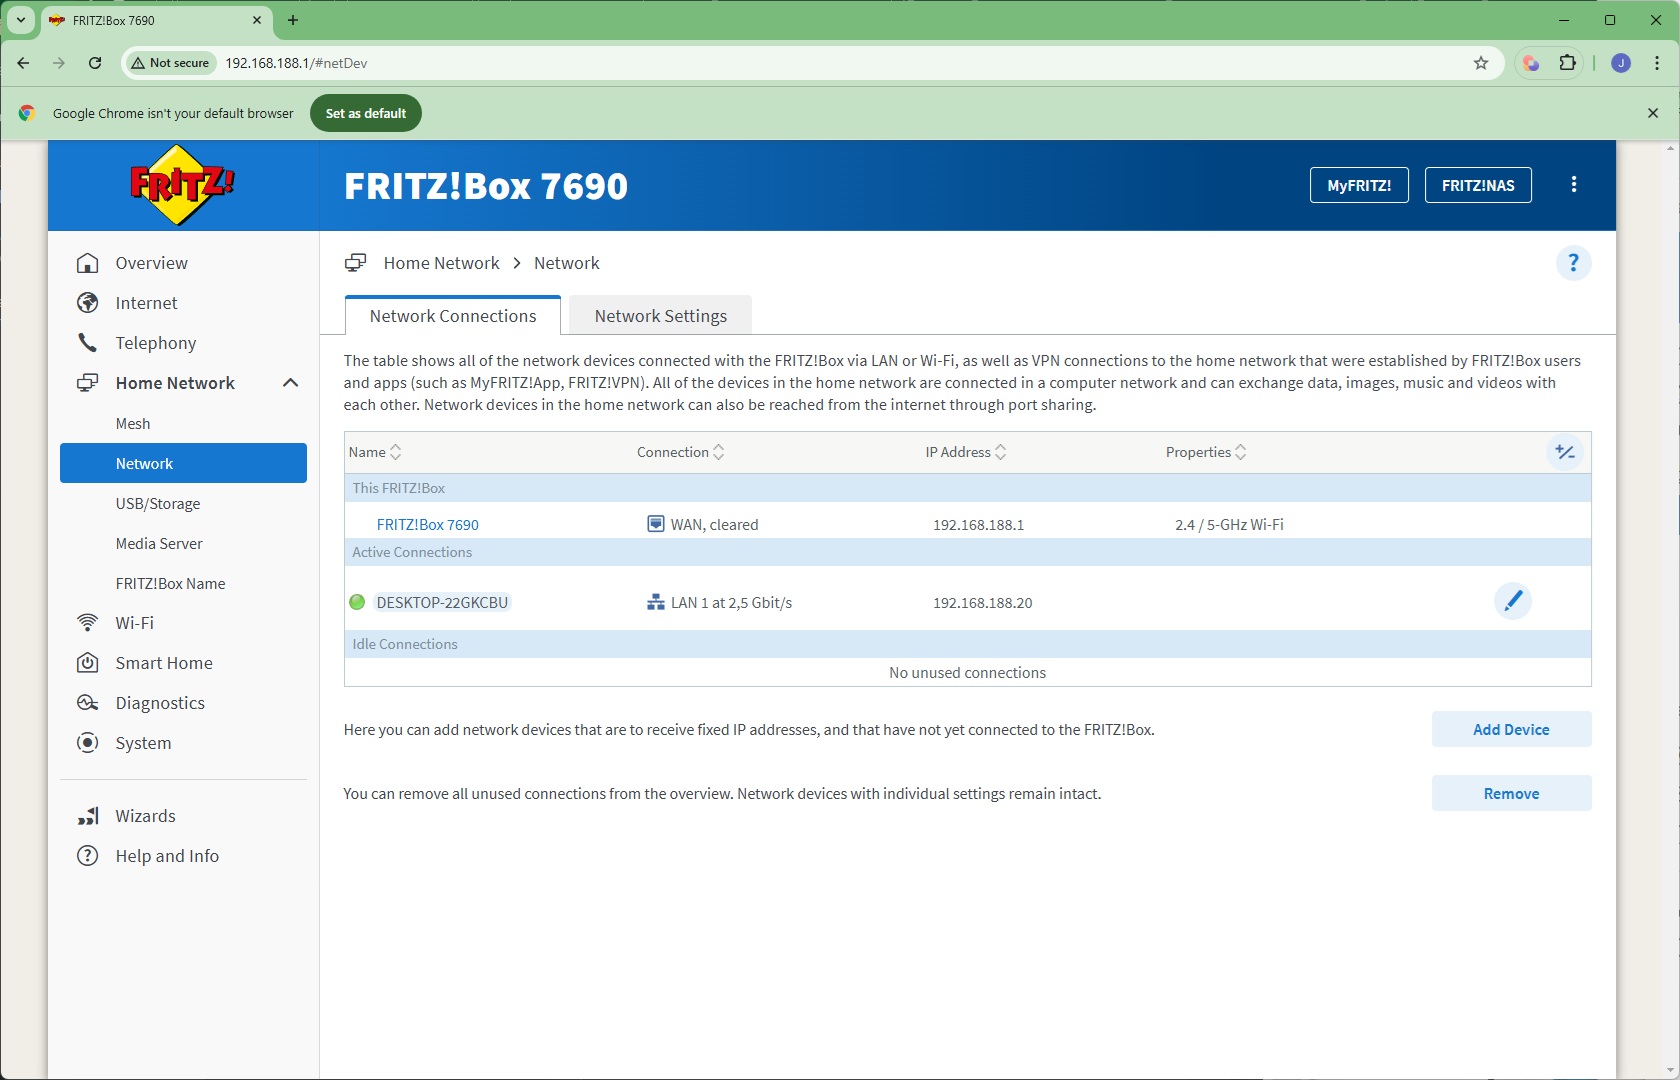Click the FRITZ! logo
1680x1080 pixels.
point(182,185)
